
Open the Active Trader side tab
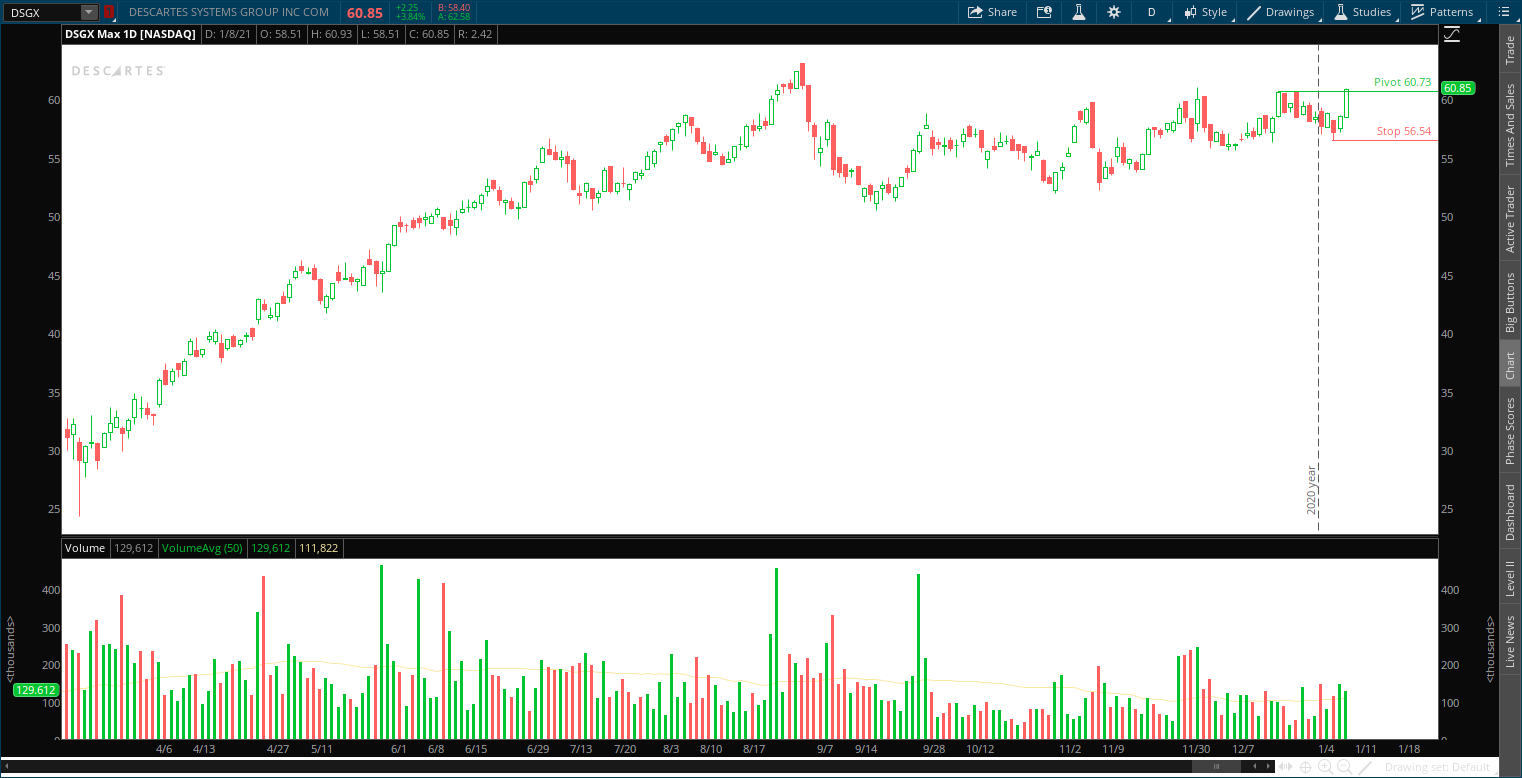(x=1510, y=219)
